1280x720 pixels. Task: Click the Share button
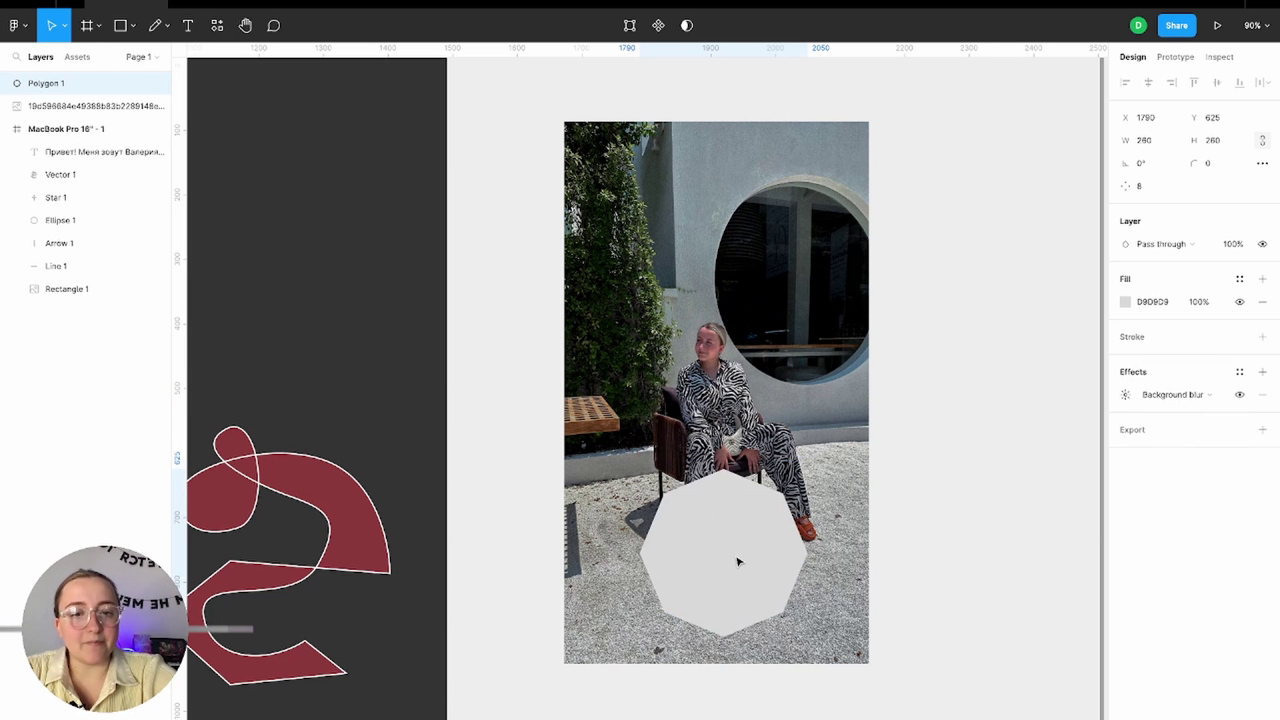[1176, 25]
